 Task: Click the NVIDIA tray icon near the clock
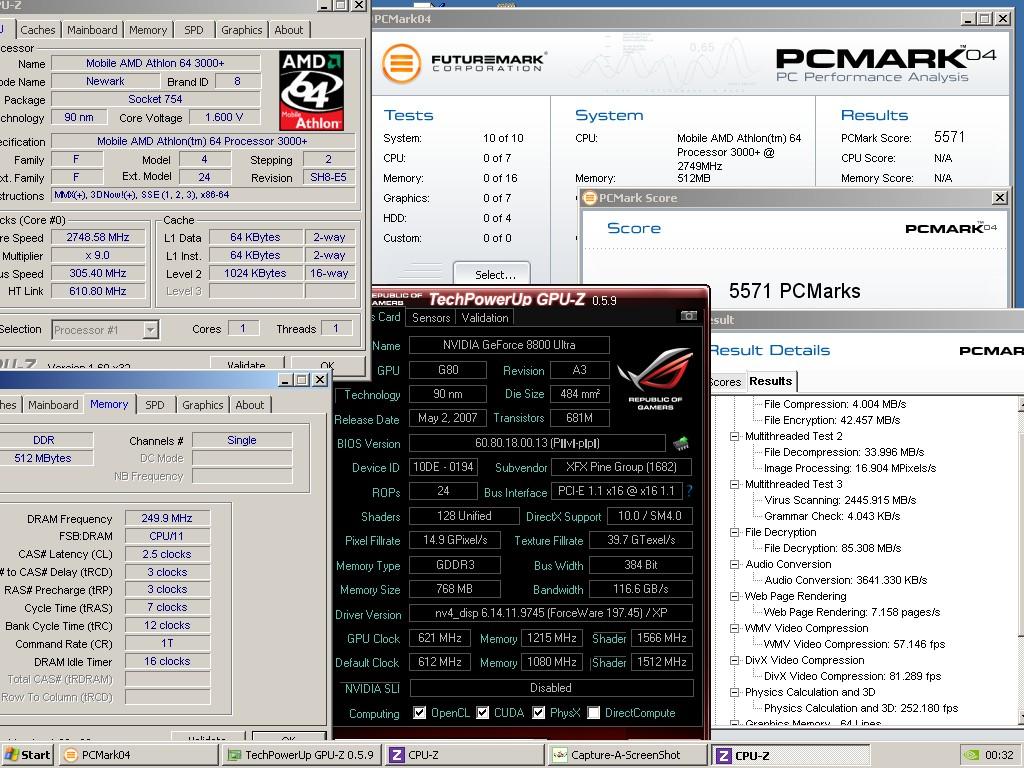pos(972,755)
